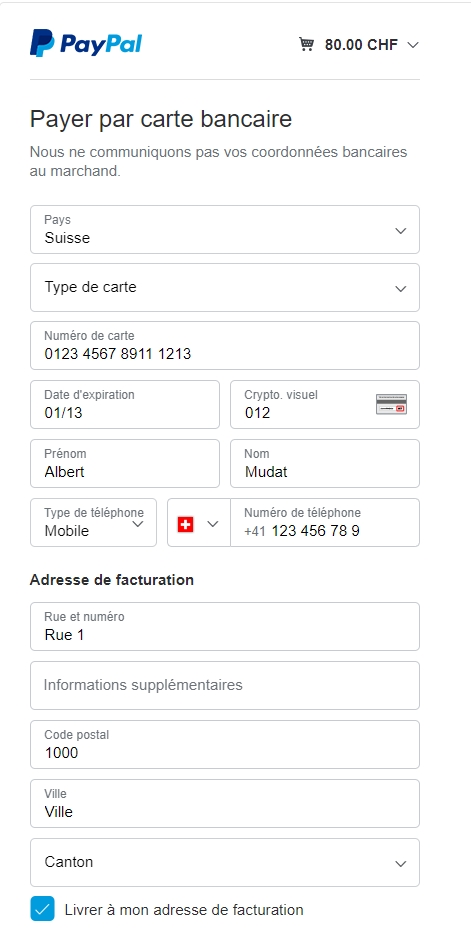Open the Canton dropdown
The image size is (471, 942).
click(x=225, y=863)
